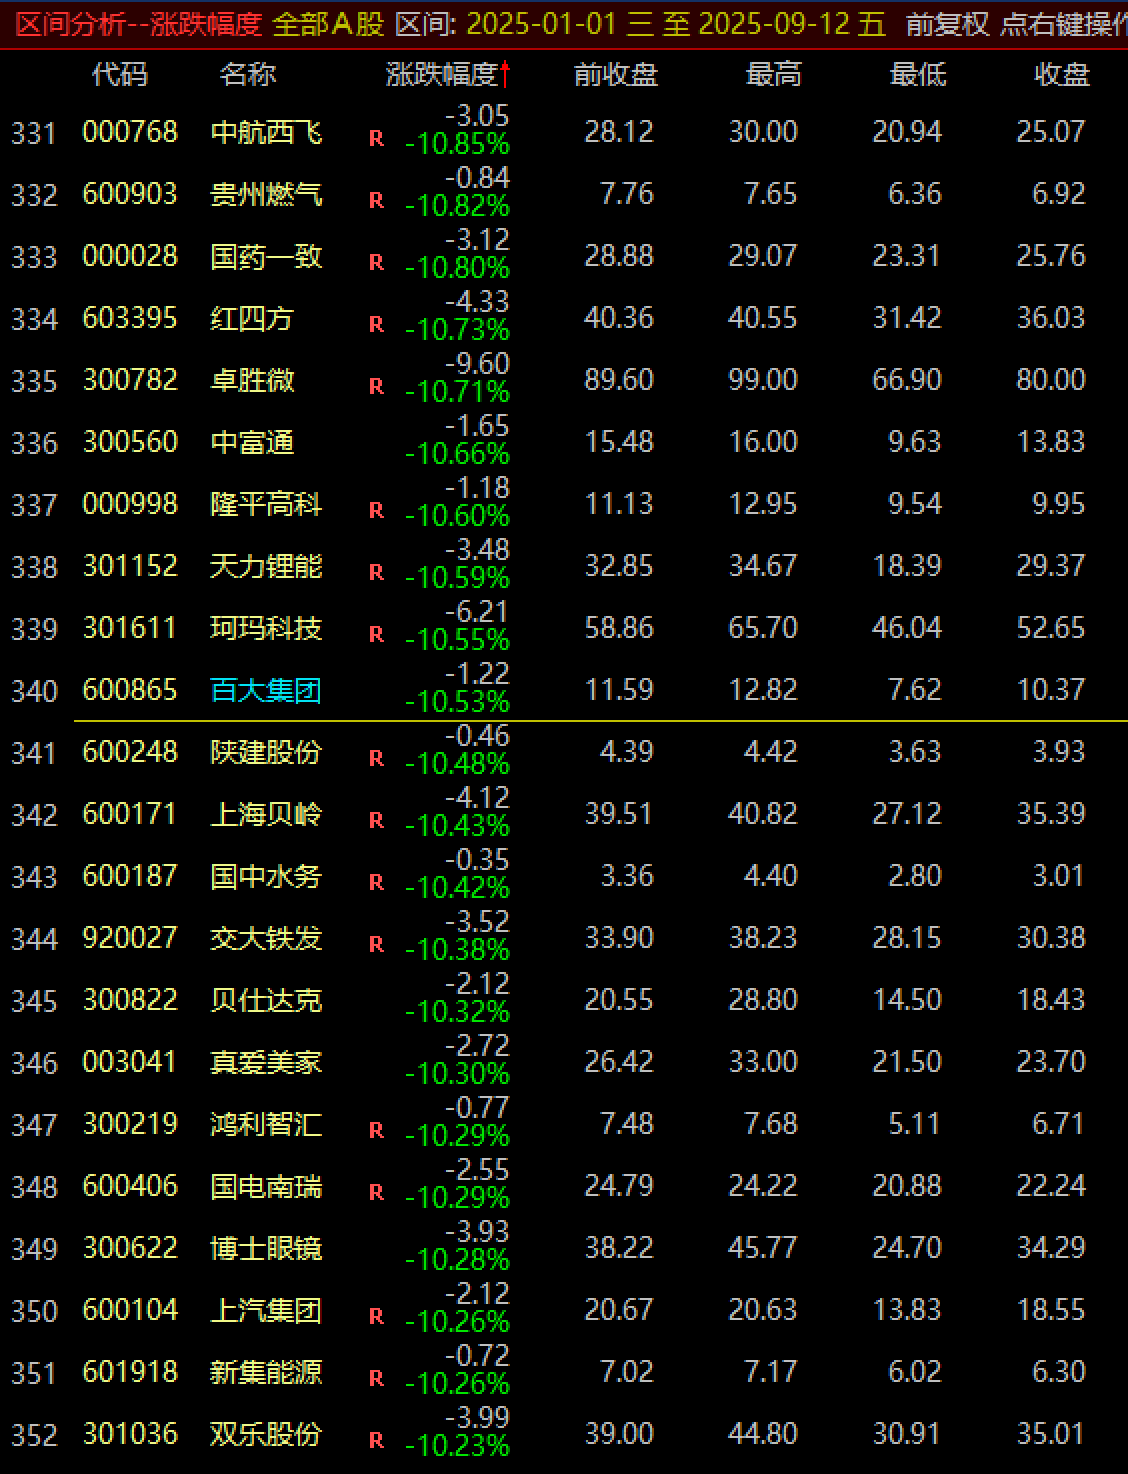This screenshot has width=1128, height=1474.
Task: Click stock code 600865
Action: tap(130, 690)
